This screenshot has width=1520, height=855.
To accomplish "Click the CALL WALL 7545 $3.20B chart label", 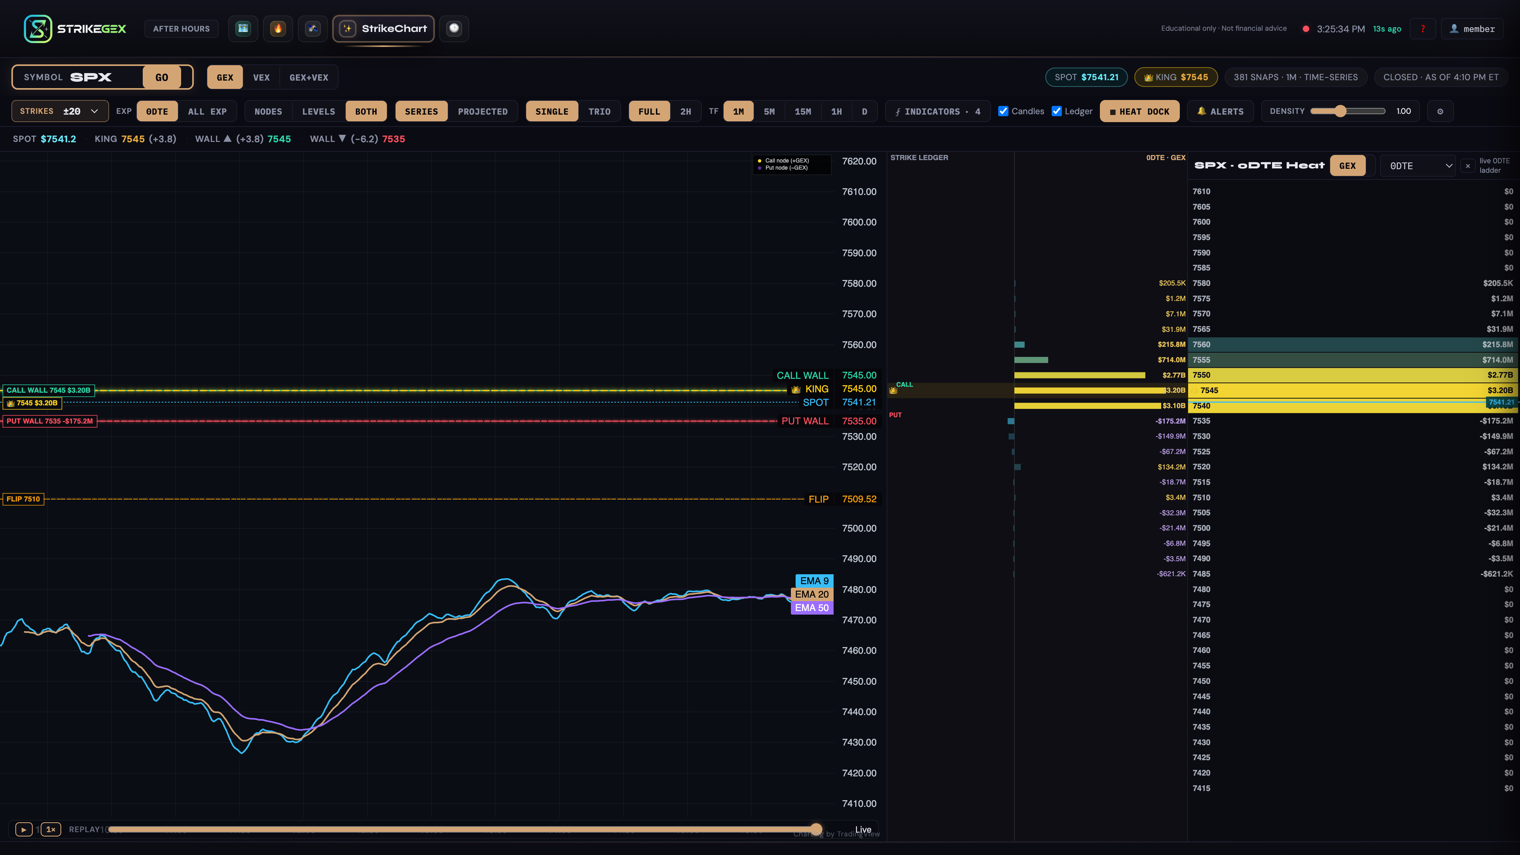I will [x=48, y=390].
